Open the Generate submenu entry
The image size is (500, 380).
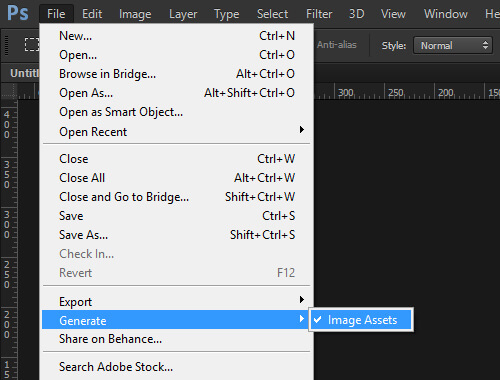point(175,320)
